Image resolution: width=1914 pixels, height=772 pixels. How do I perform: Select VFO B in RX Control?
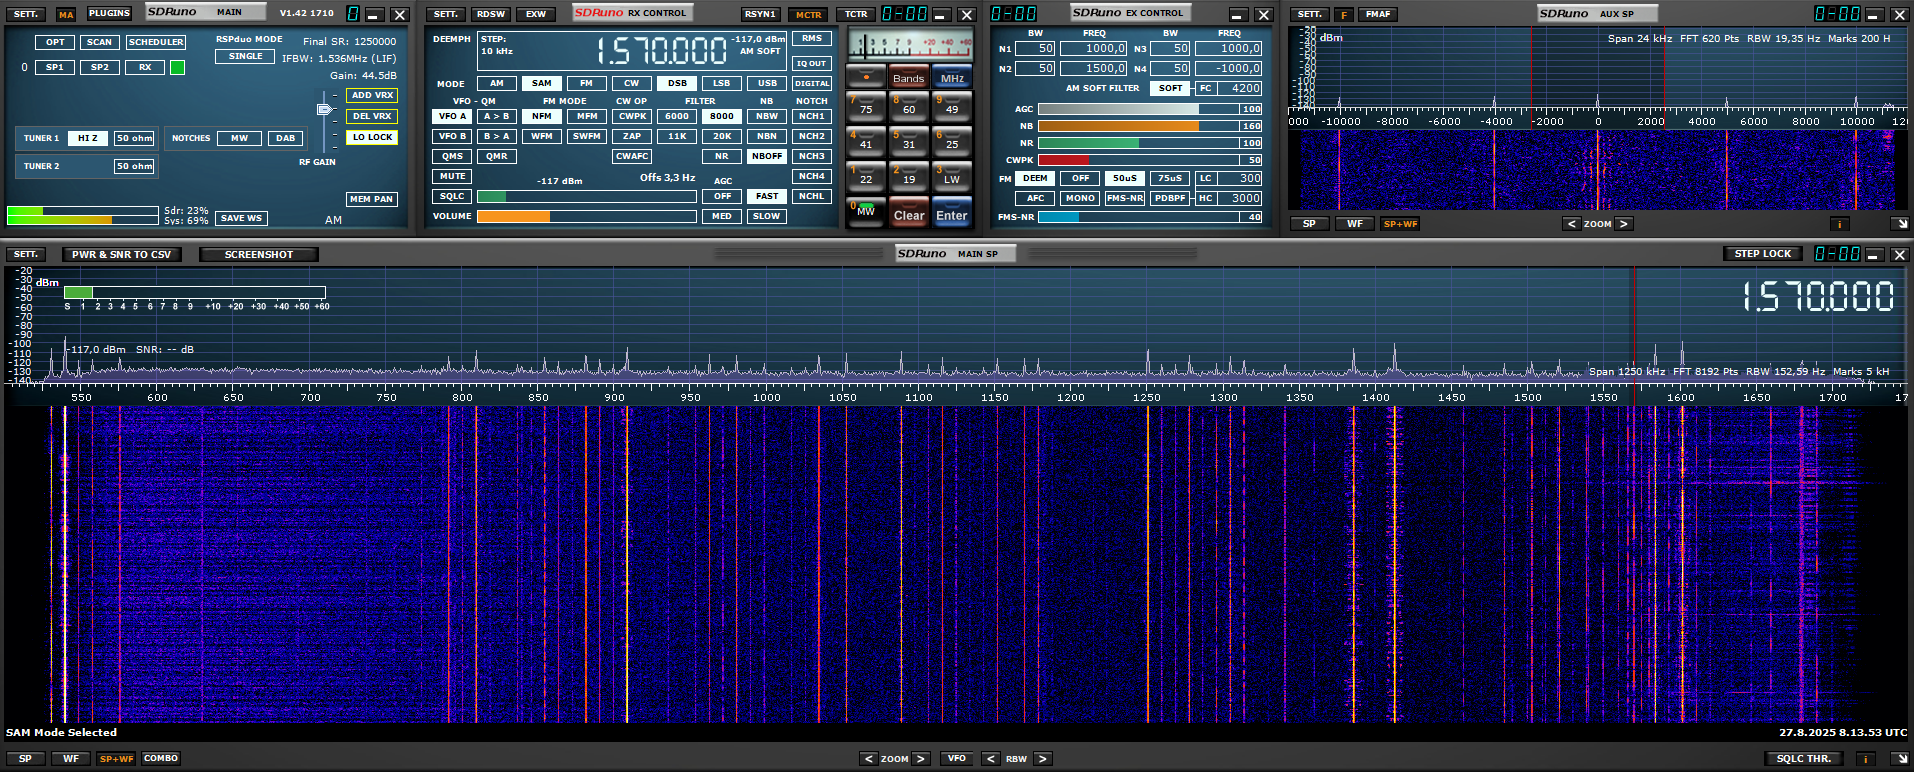(x=453, y=136)
